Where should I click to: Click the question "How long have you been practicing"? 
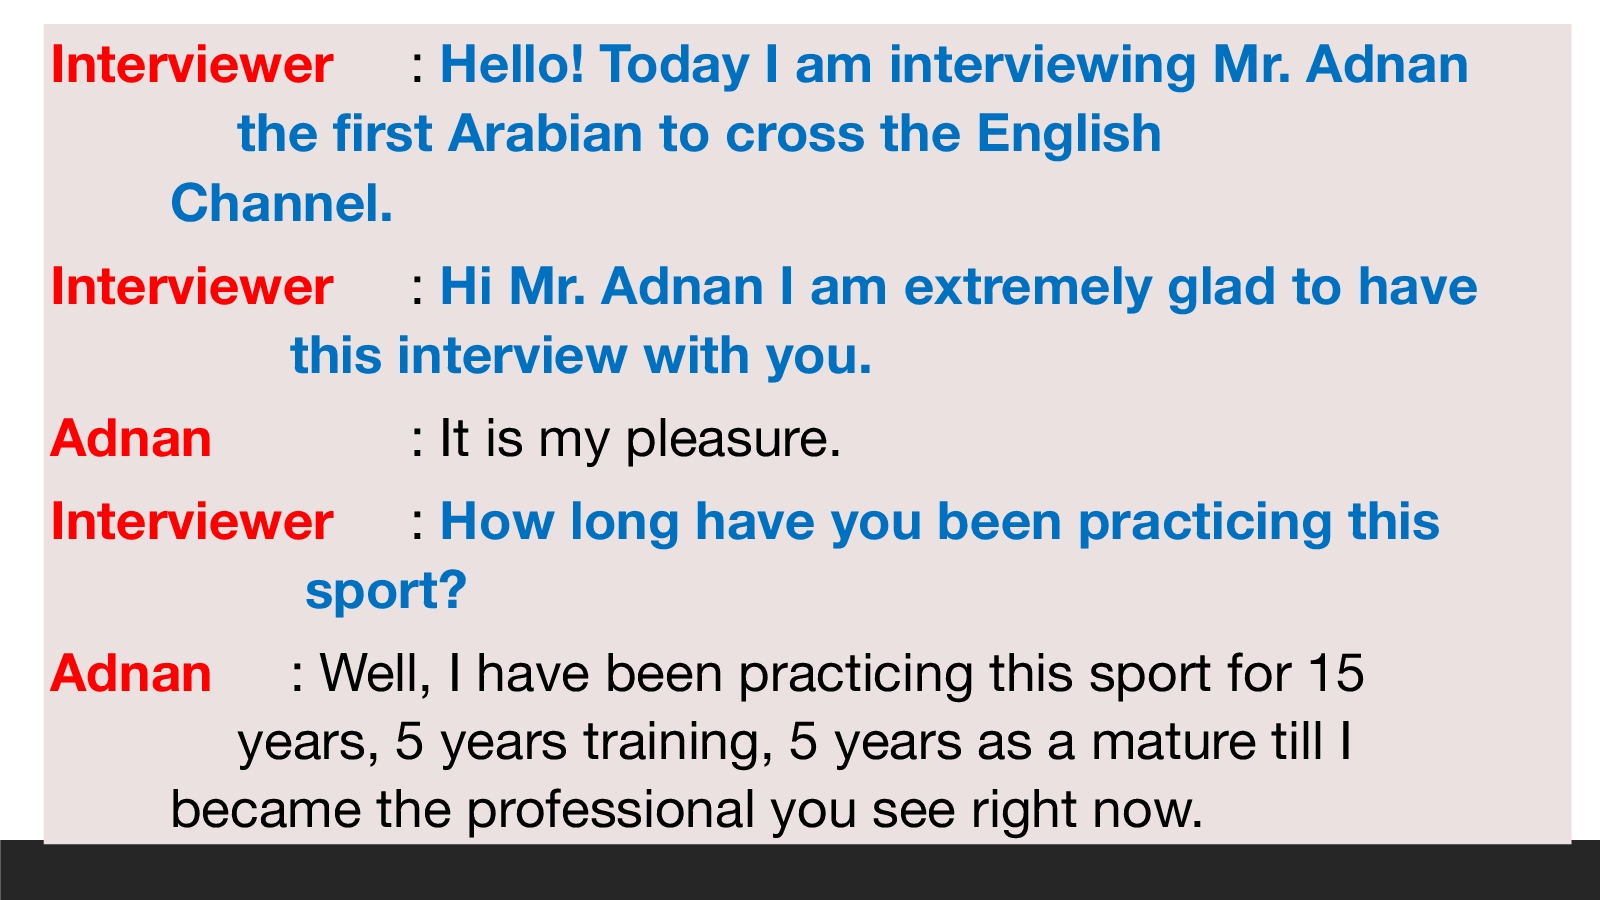coord(939,523)
